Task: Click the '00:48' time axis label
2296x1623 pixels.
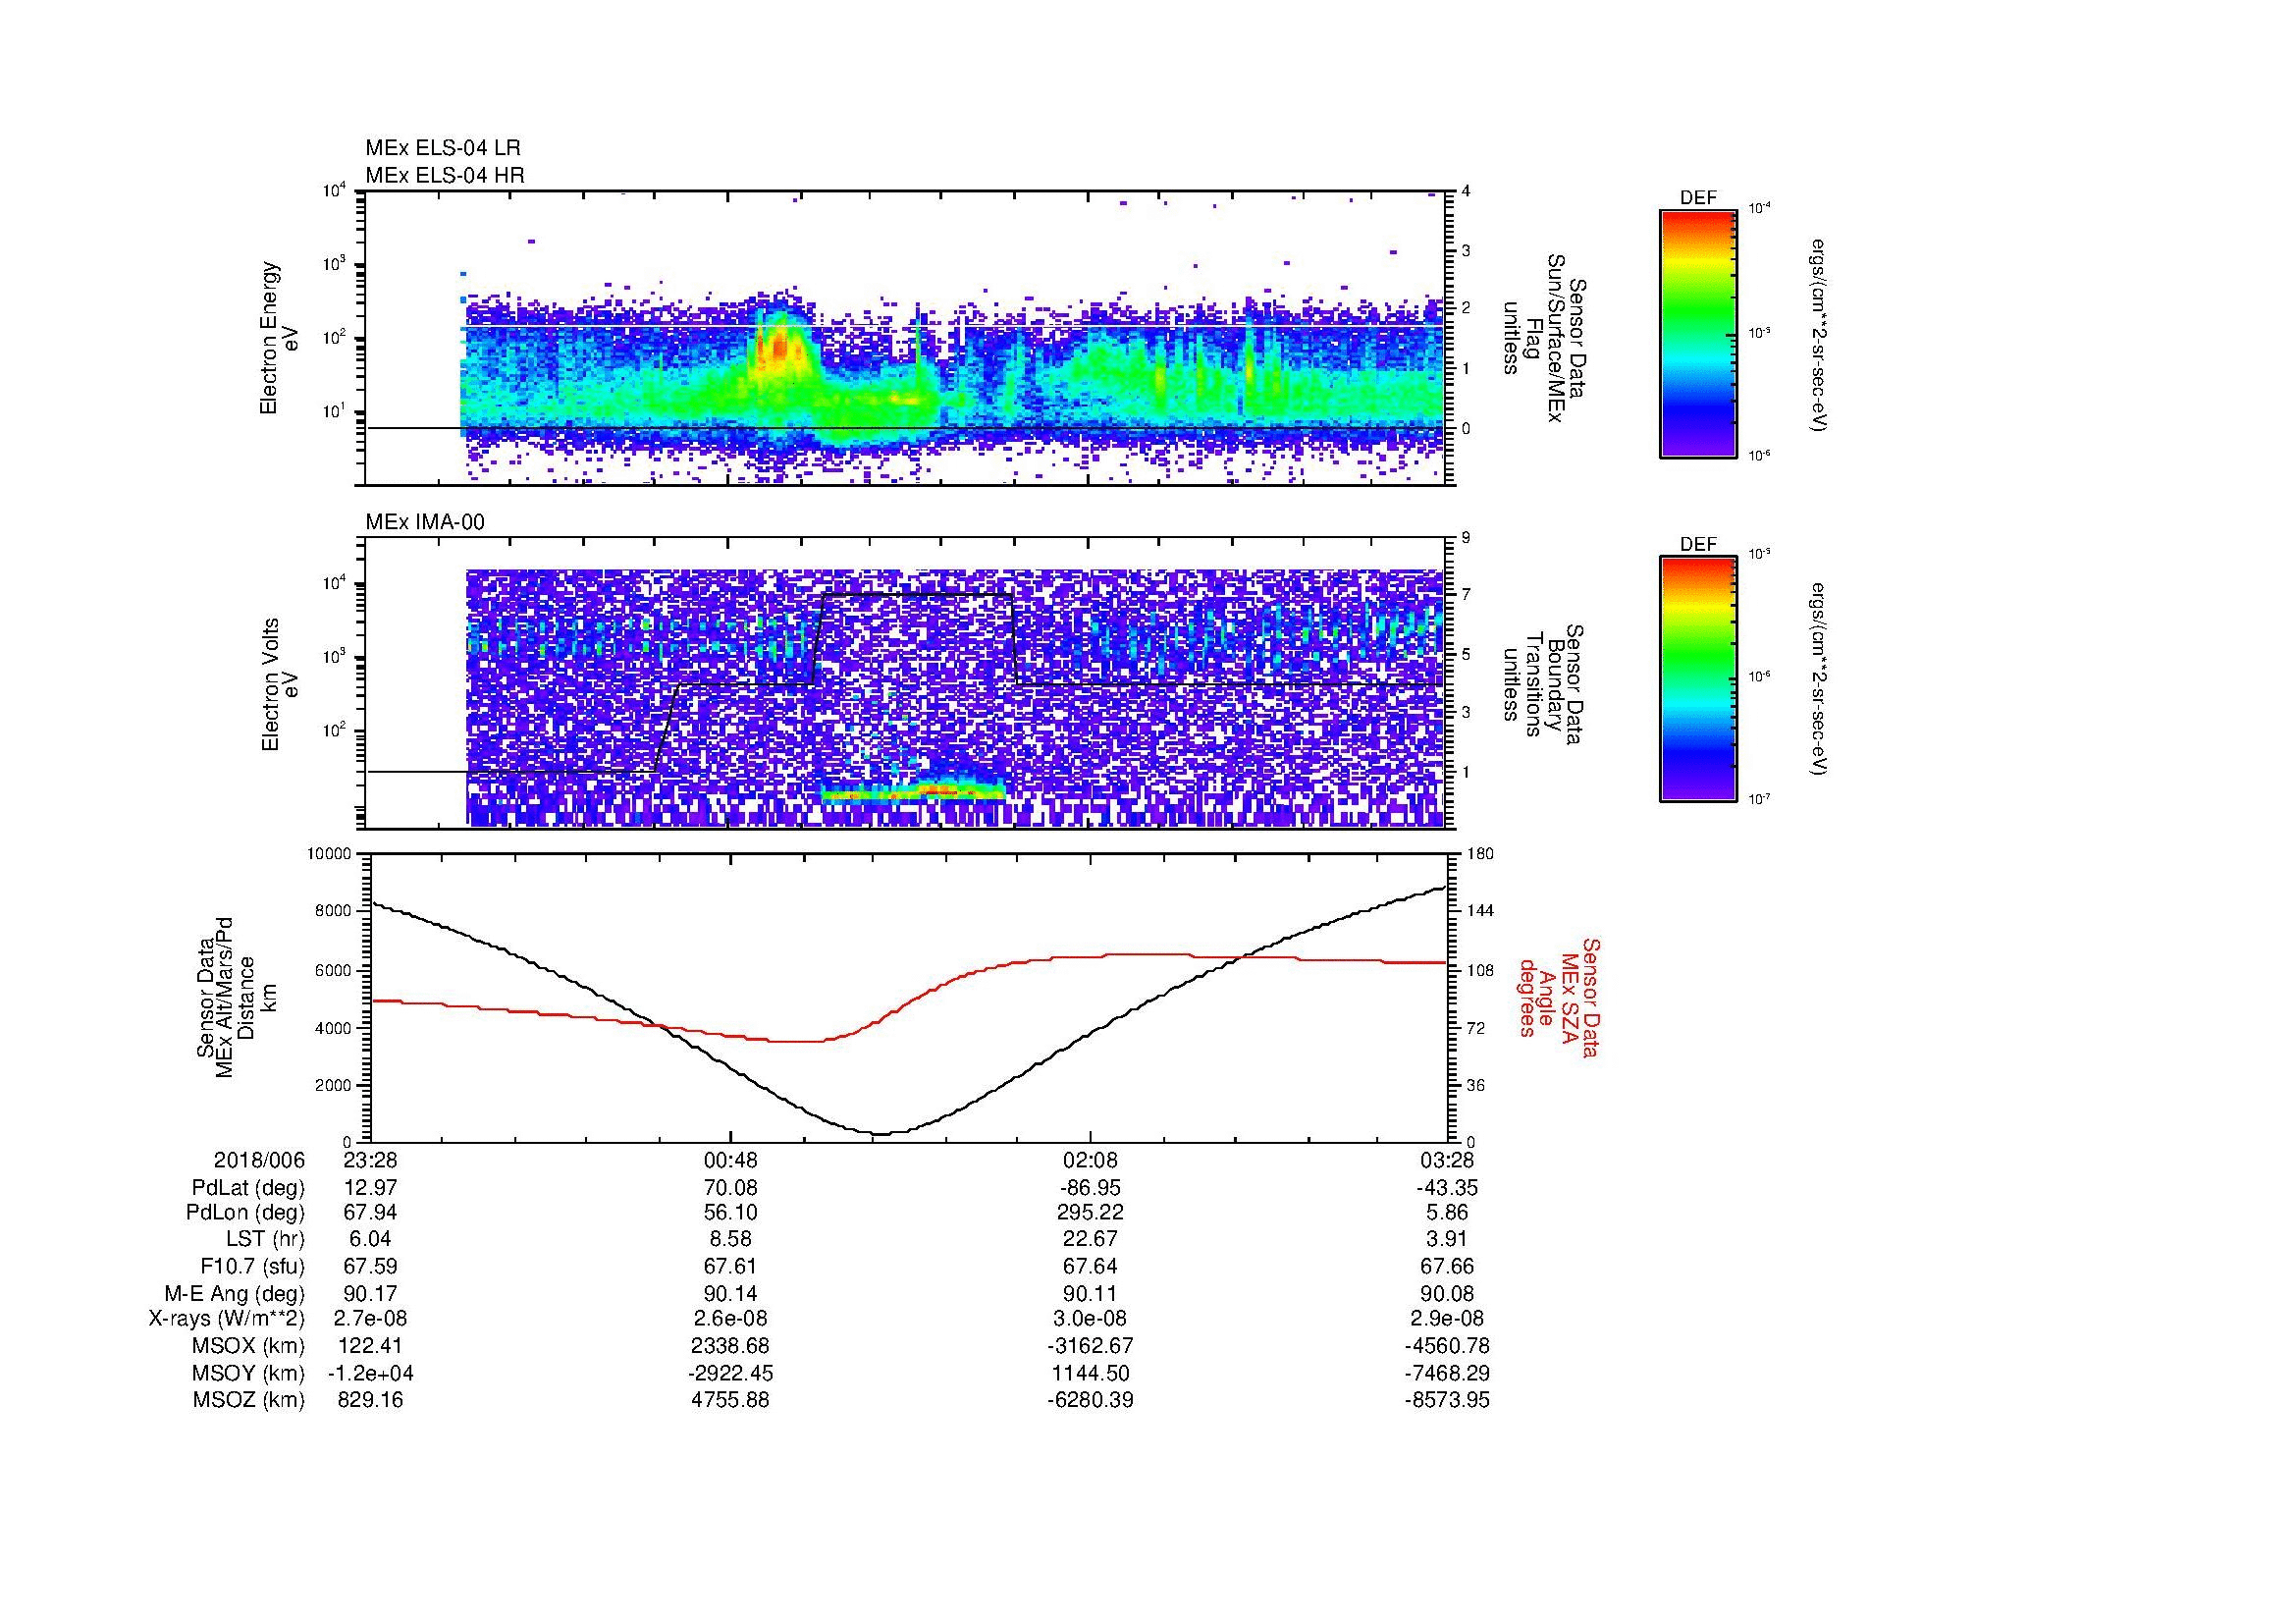Action: [x=730, y=1161]
